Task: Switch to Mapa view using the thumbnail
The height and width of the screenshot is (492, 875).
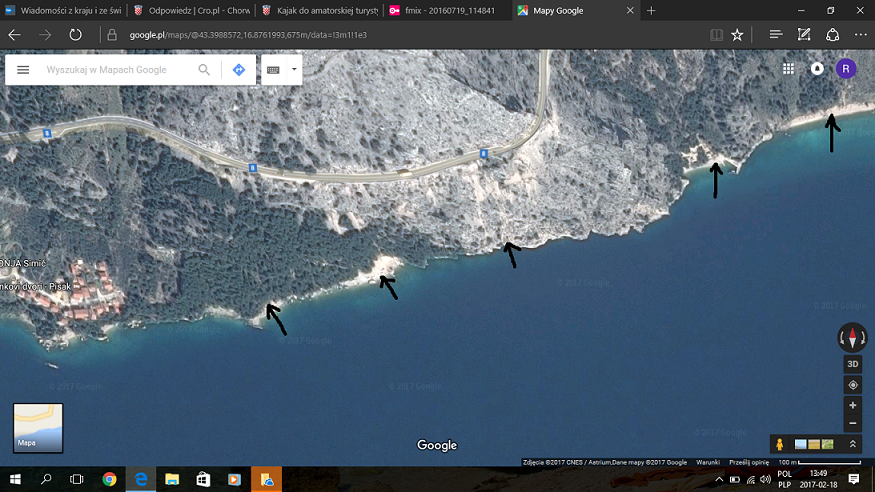Action: pos(38,428)
